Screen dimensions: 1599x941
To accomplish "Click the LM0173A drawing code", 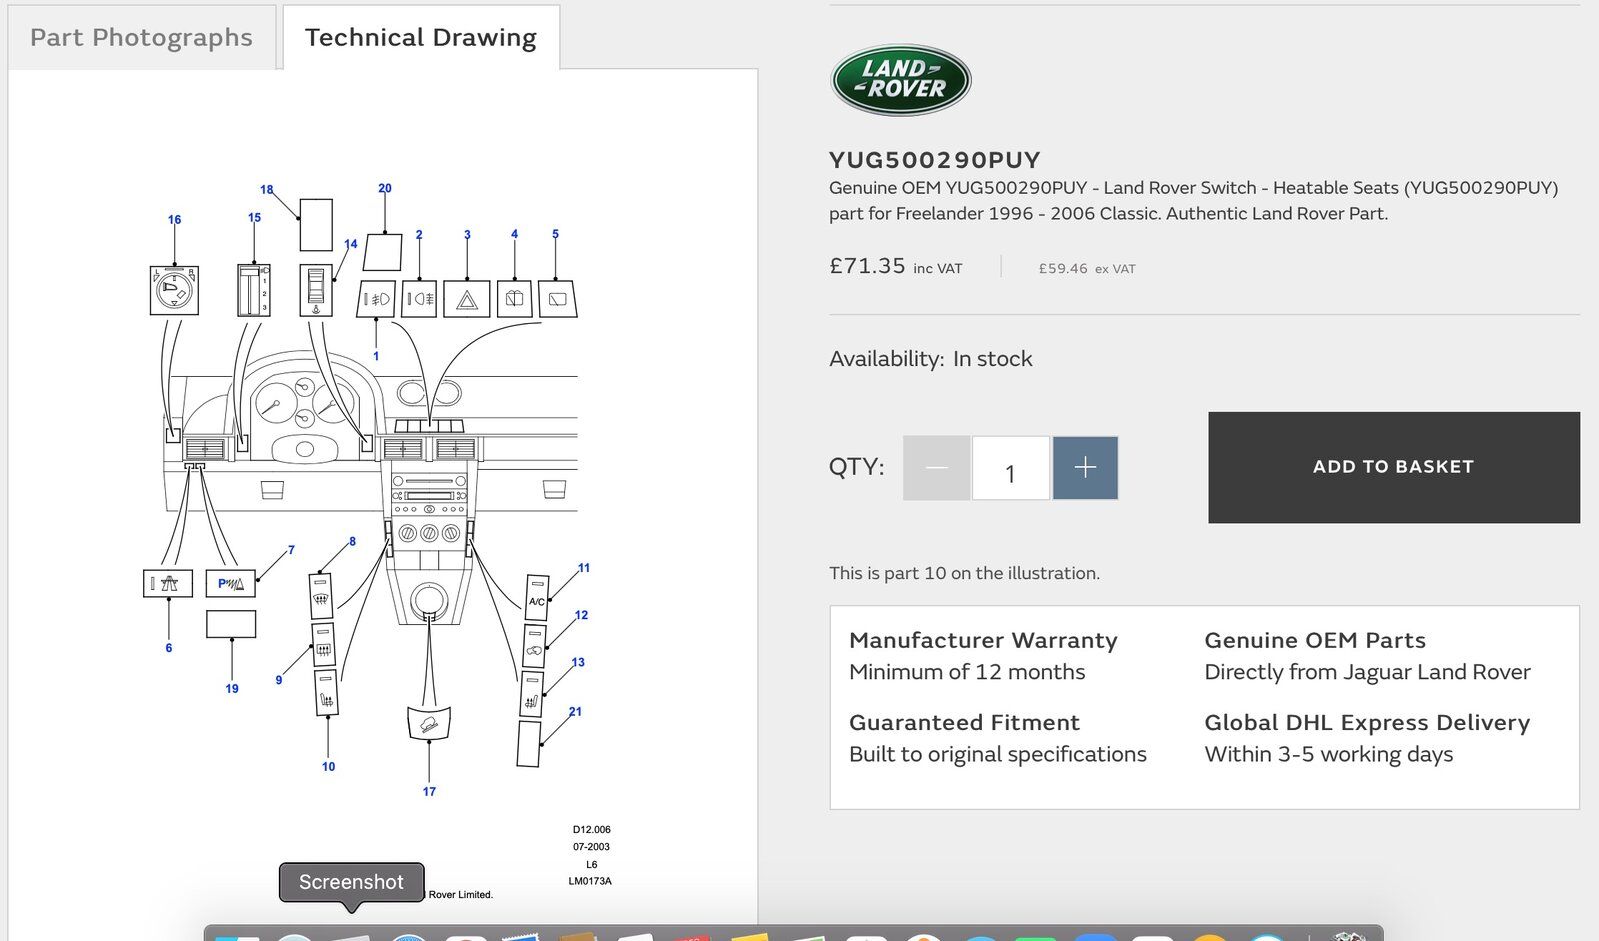I will point(590,881).
